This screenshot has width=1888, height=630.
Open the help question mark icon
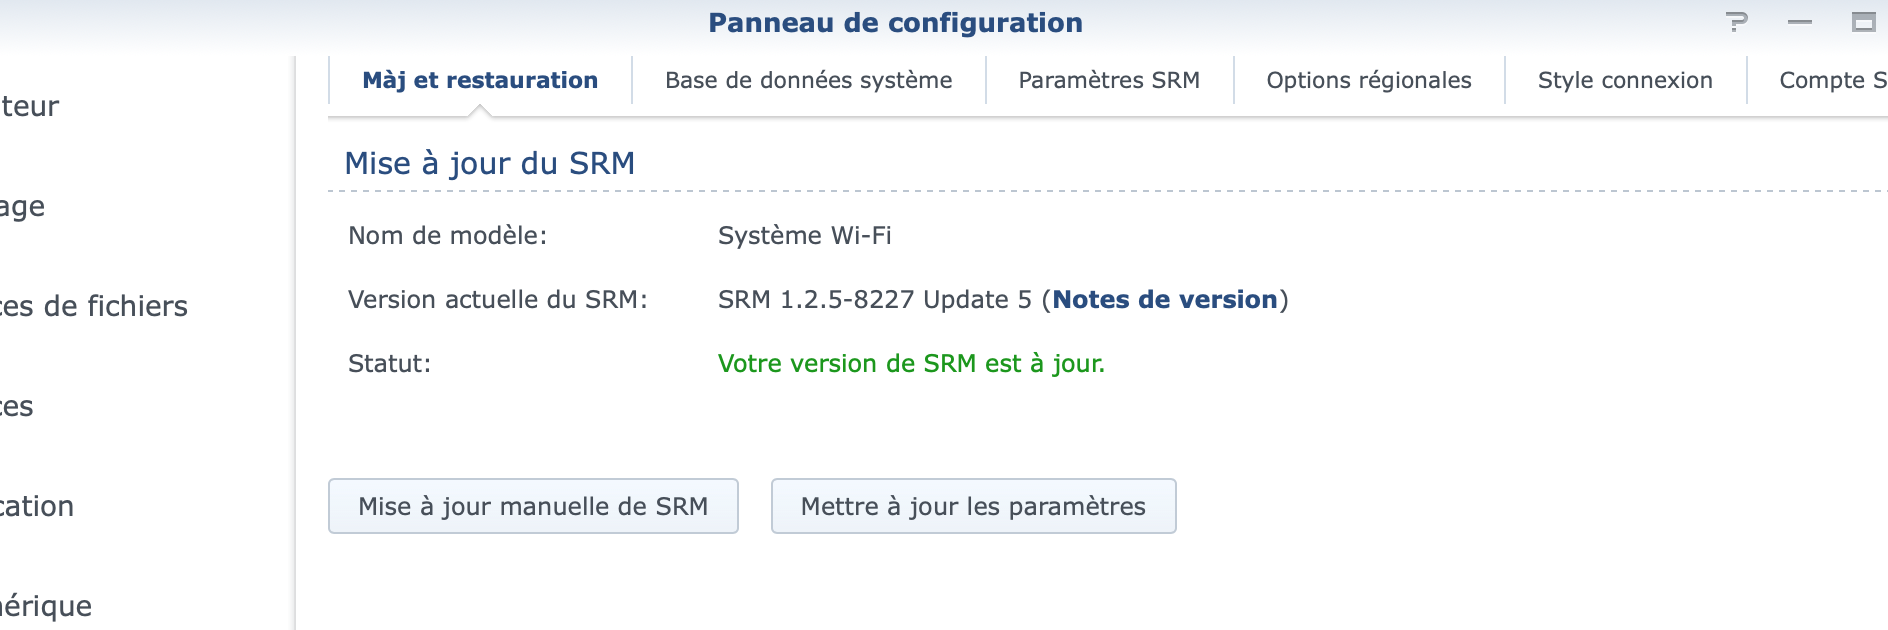(1738, 22)
